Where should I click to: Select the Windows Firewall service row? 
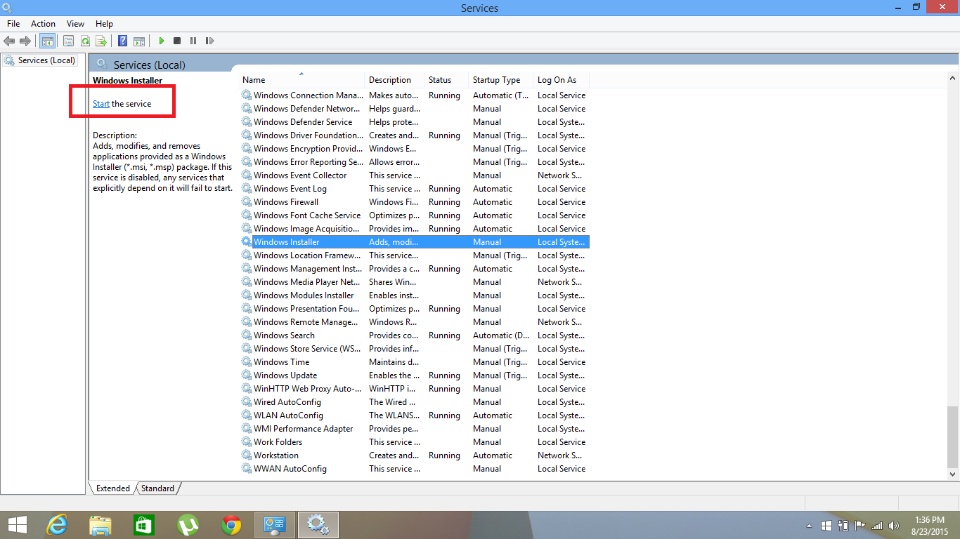pos(415,202)
